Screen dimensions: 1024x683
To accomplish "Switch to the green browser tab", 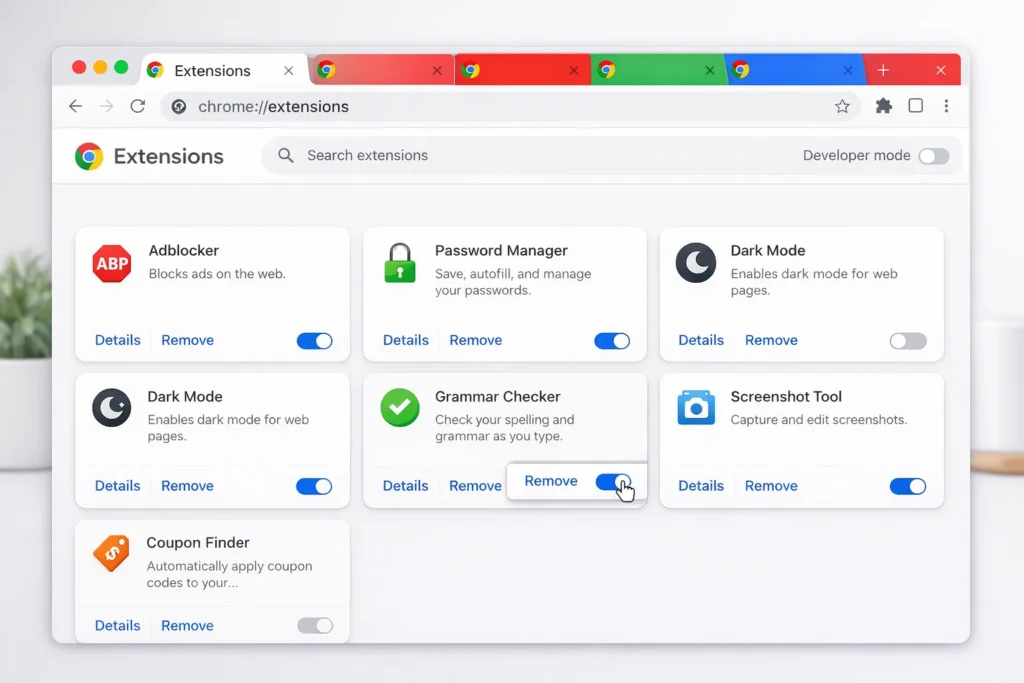I will point(655,70).
